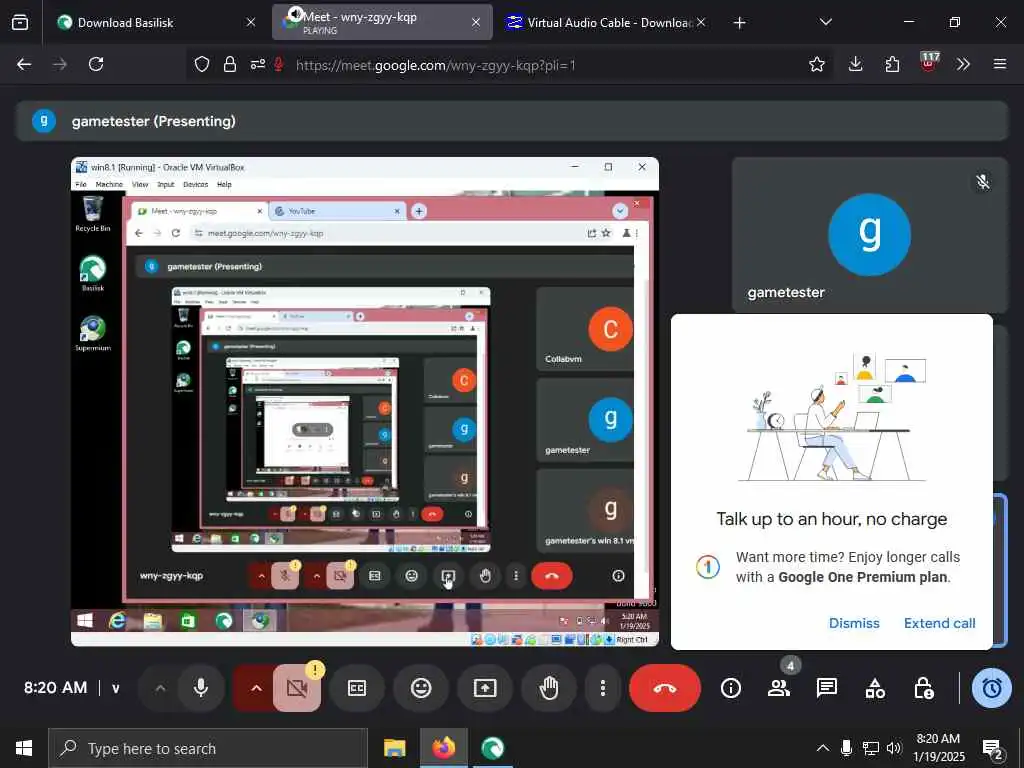Viewport: 1024px width, 768px height.
Task: Turn on the camera in Meet toolbar
Action: point(297,688)
